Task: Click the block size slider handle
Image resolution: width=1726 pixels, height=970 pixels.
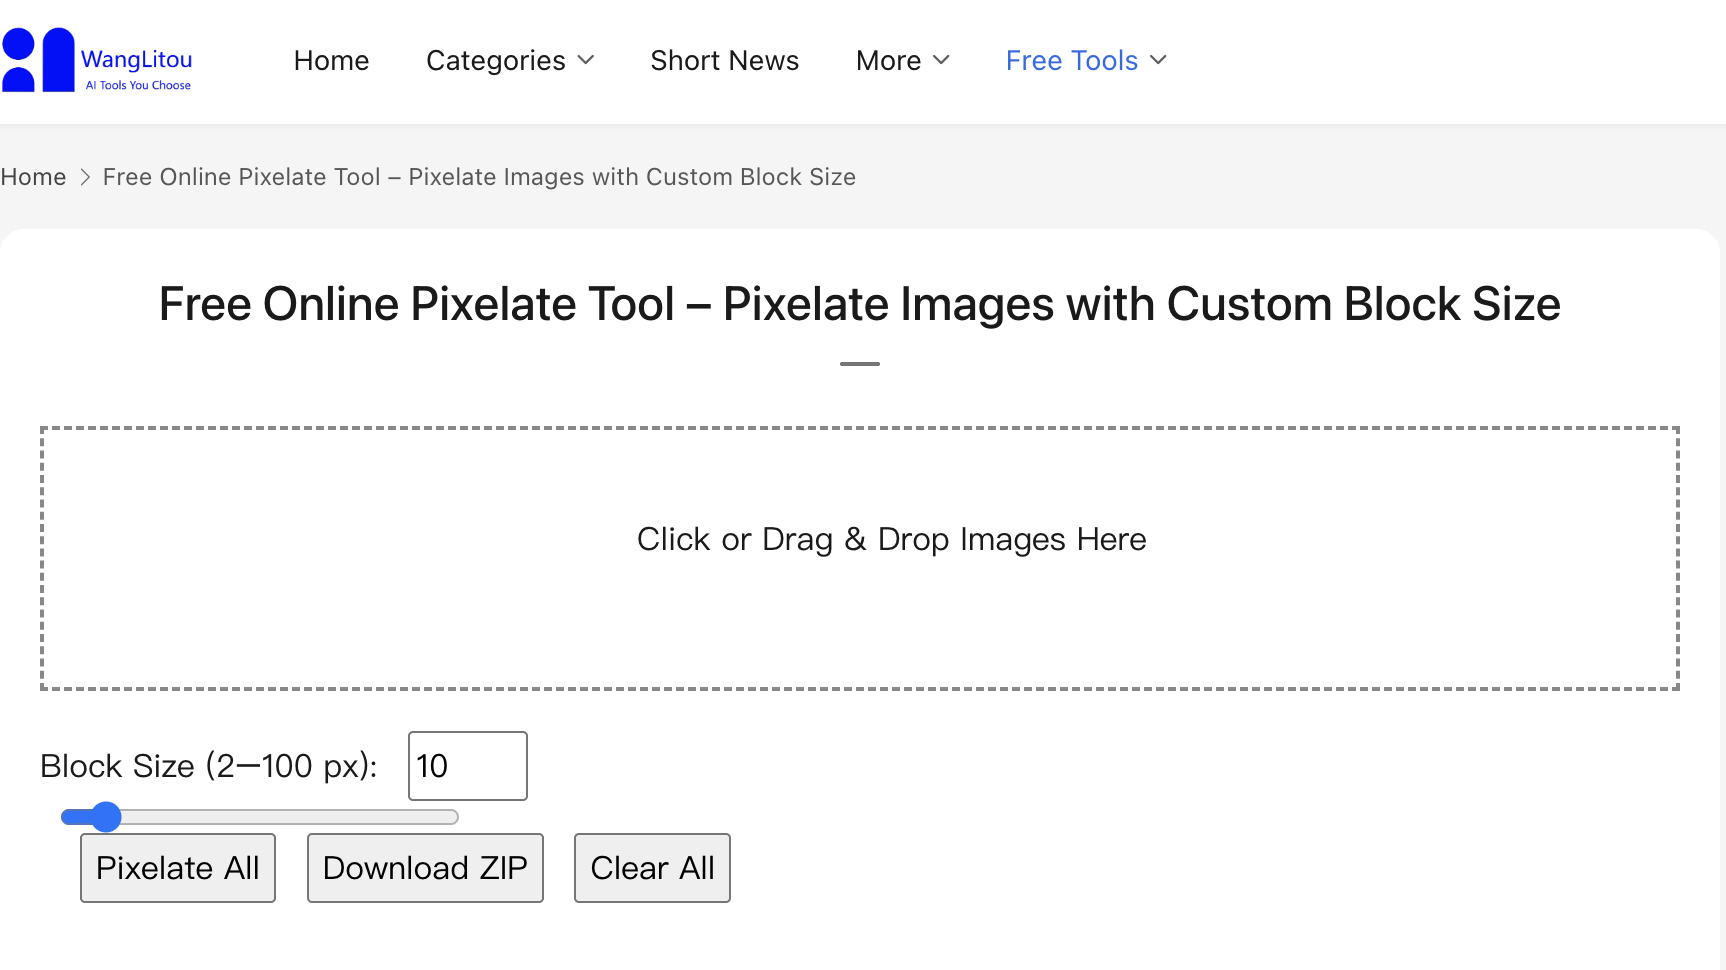Action: [106, 817]
